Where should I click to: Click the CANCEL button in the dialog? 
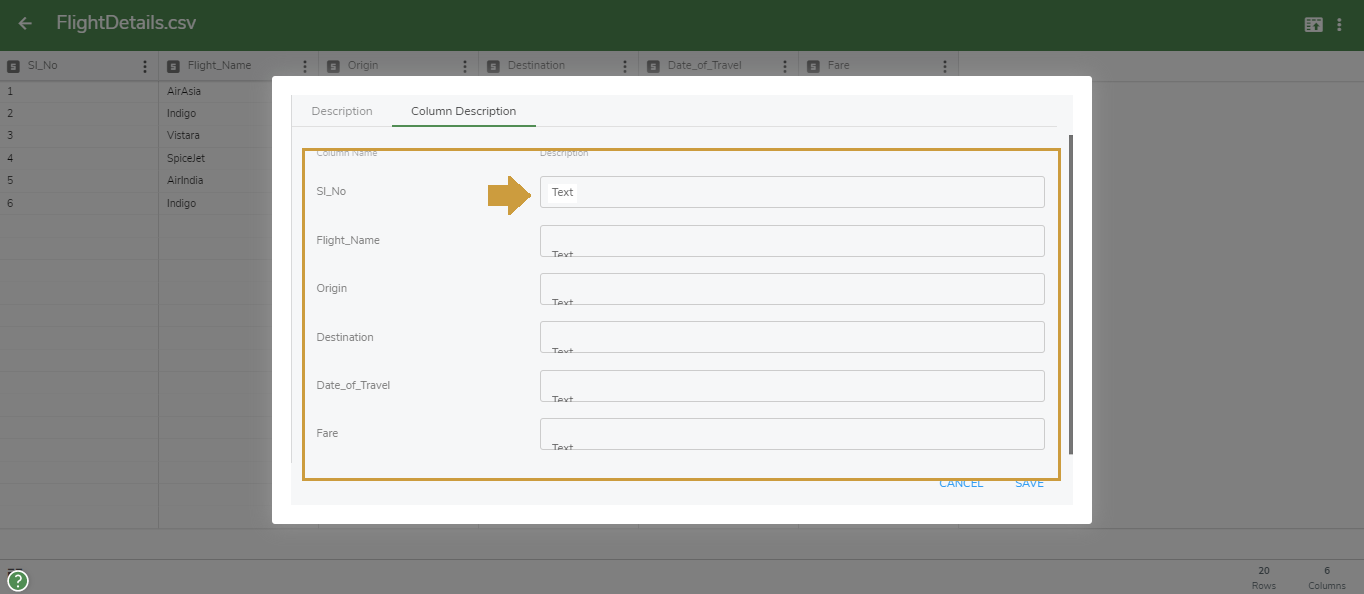tap(960, 482)
